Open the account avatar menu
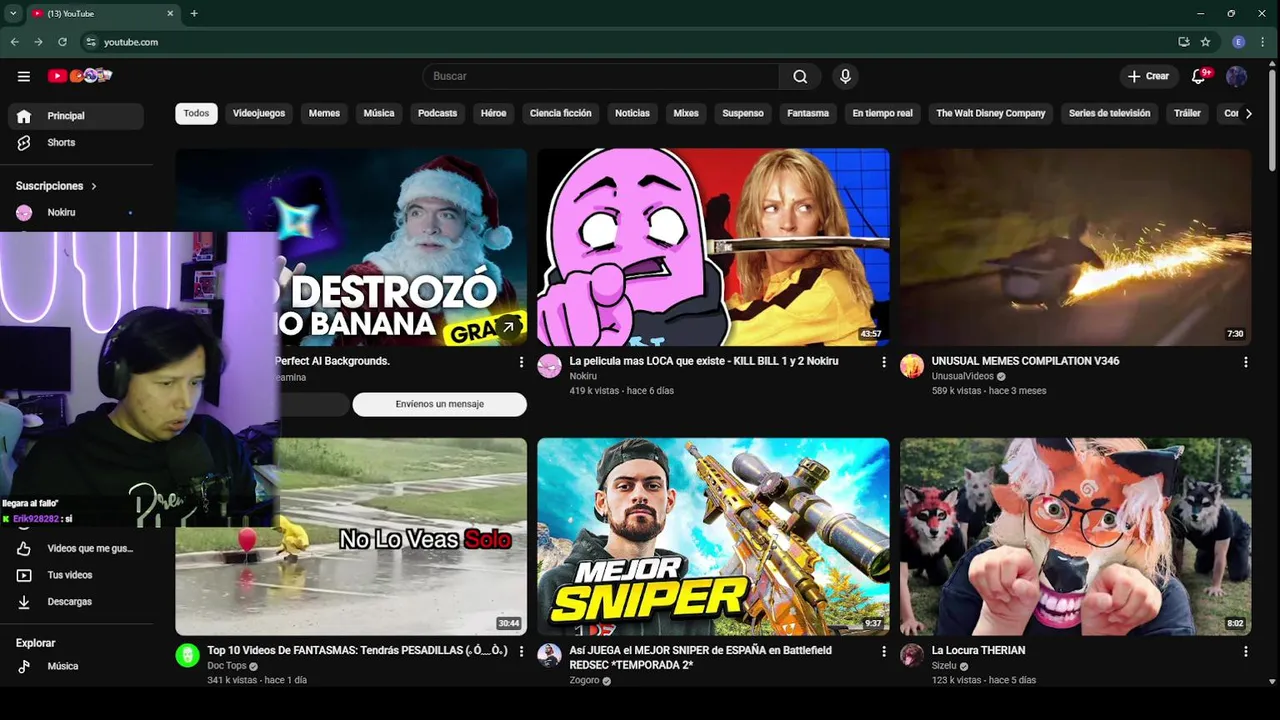Screen dimensions: 1280x720 [1237, 76]
